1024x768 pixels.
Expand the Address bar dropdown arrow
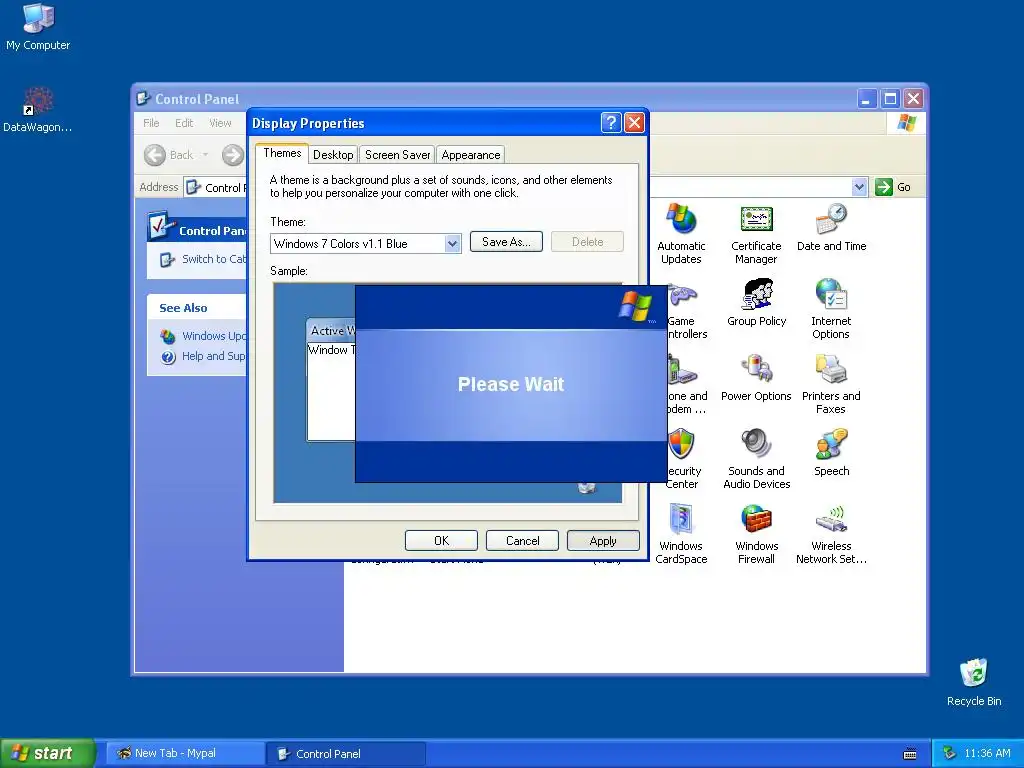coord(859,187)
